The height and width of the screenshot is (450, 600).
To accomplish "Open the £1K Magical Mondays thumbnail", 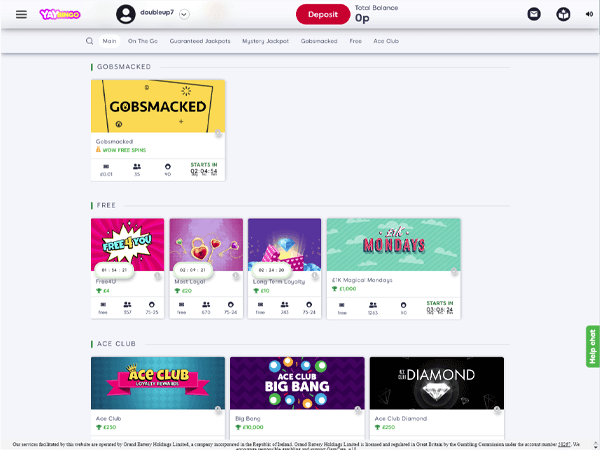I will (393, 245).
